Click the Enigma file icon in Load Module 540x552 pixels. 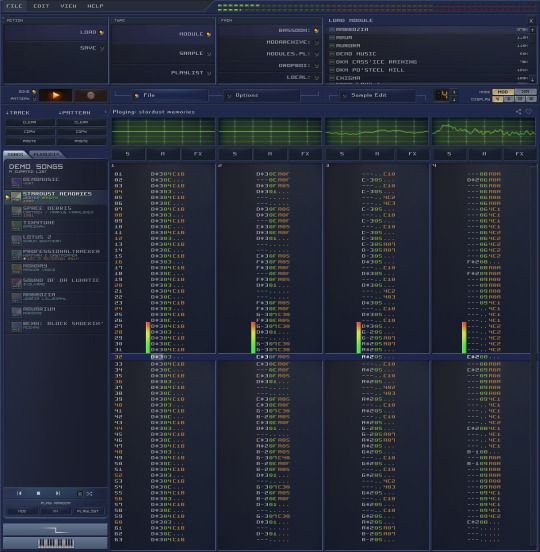point(332,78)
